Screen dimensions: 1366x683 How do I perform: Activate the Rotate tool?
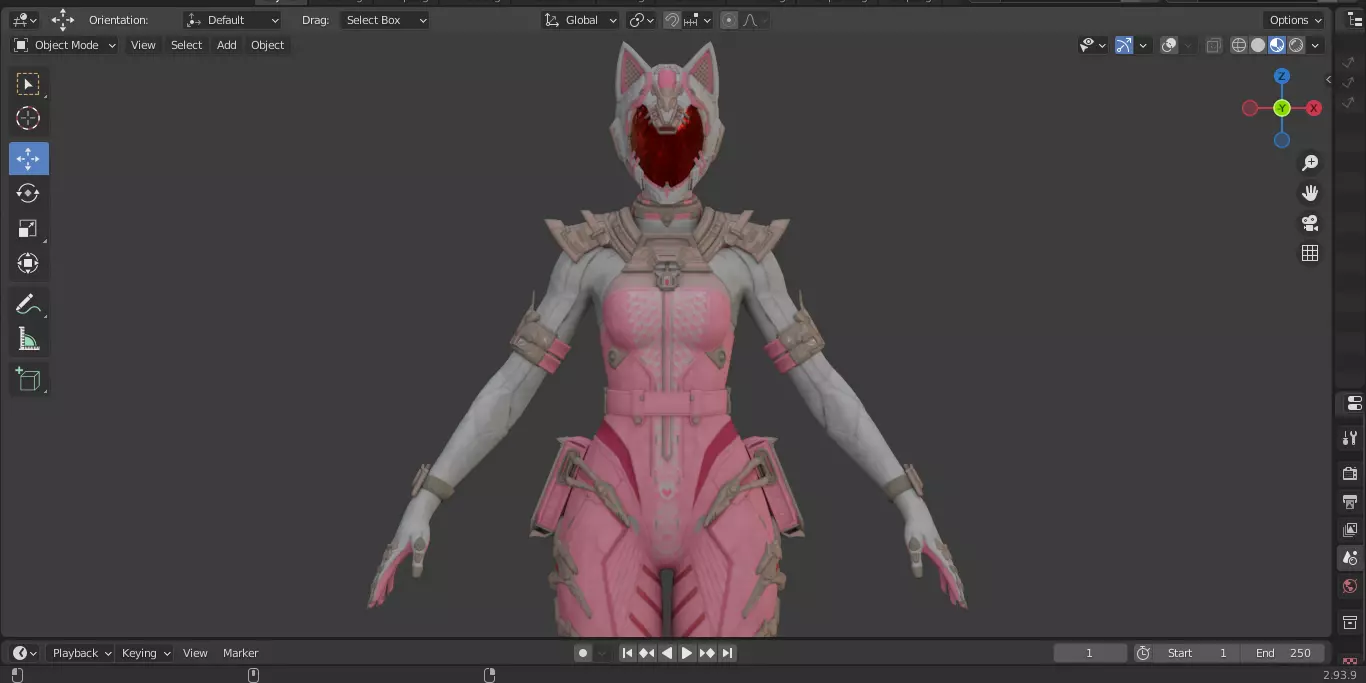click(x=28, y=193)
